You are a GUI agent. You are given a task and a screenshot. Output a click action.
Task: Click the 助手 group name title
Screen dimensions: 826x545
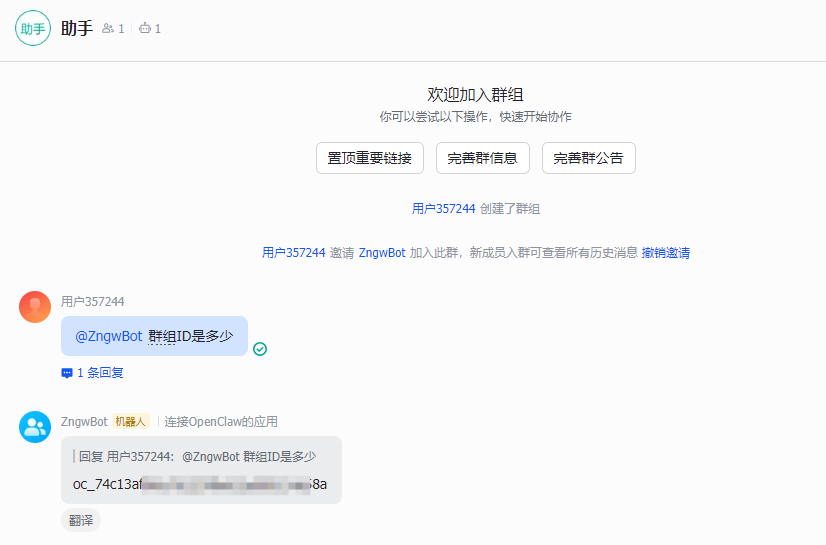click(77, 29)
